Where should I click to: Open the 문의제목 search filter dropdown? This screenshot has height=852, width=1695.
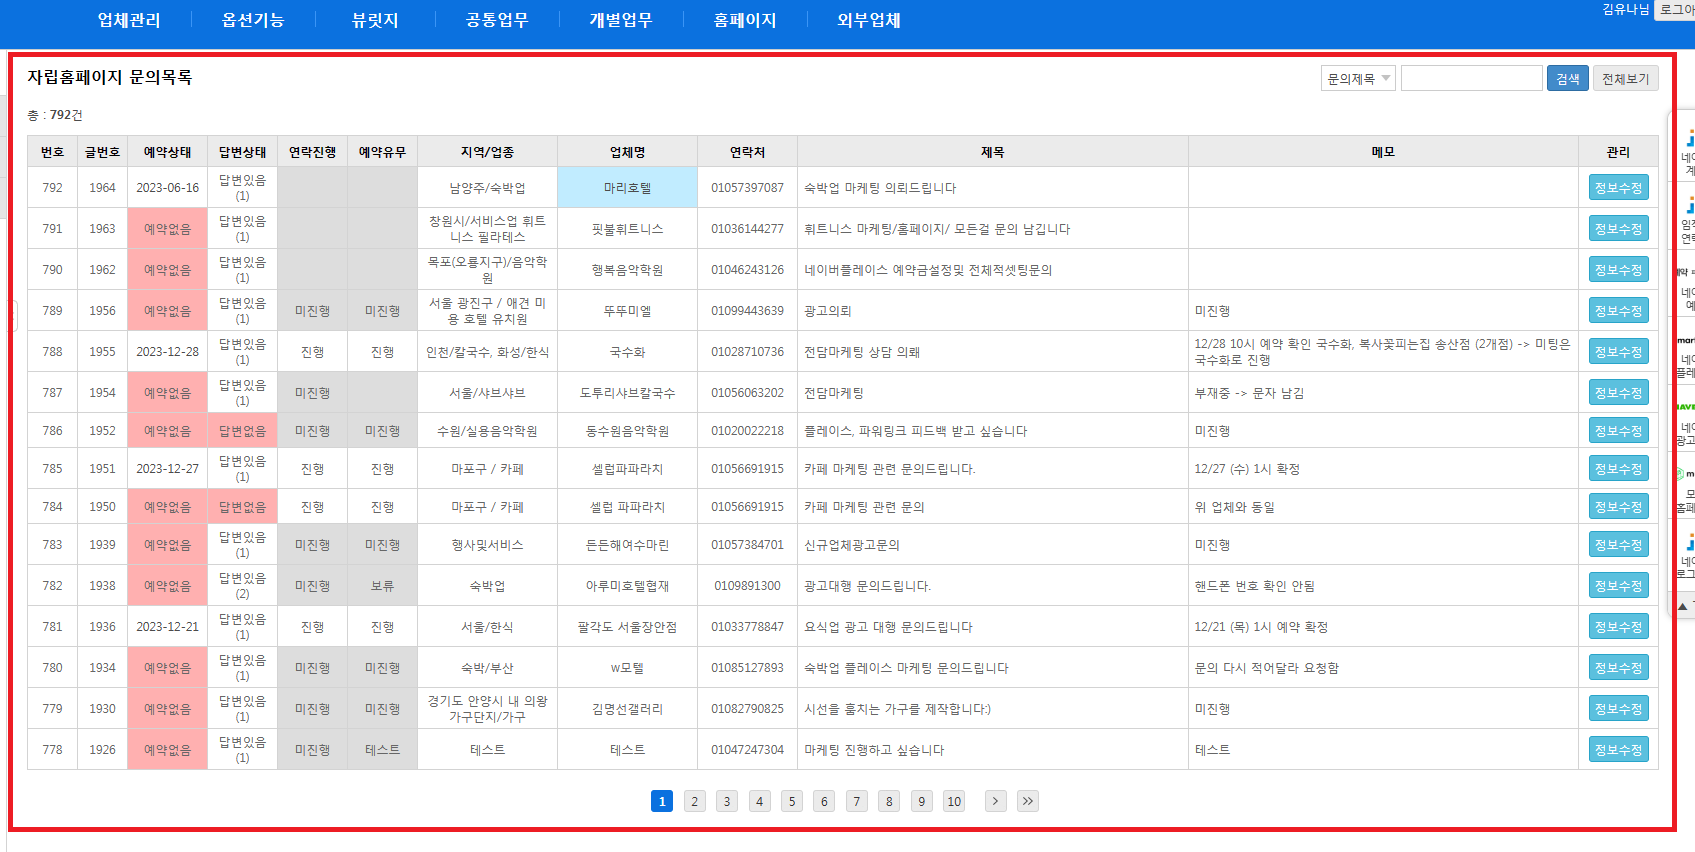(x=1357, y=79)
